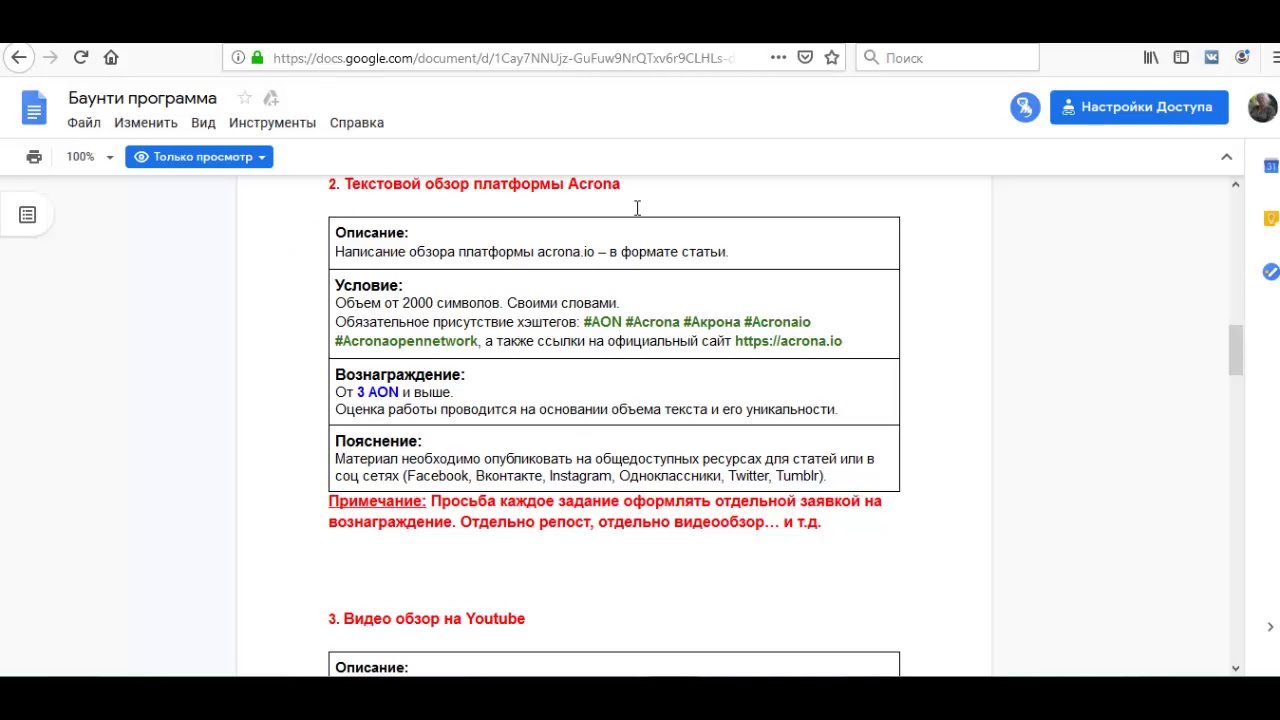Viewport: 1280px width, 720px height.
Task: Toggle Firefox sidebar view icon
Action: [1181, 58]
